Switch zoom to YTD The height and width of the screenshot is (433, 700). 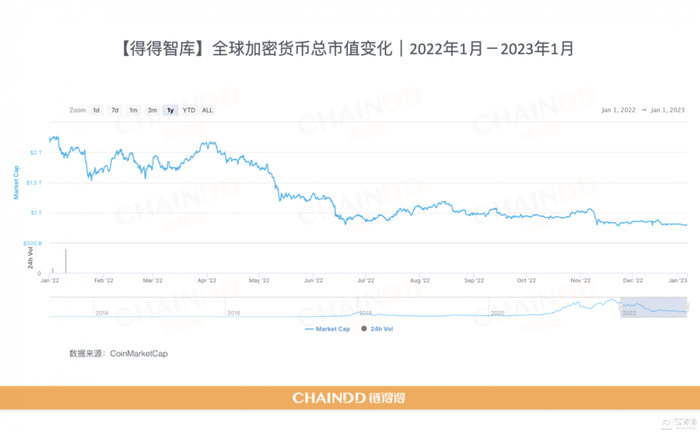(189, 110)
